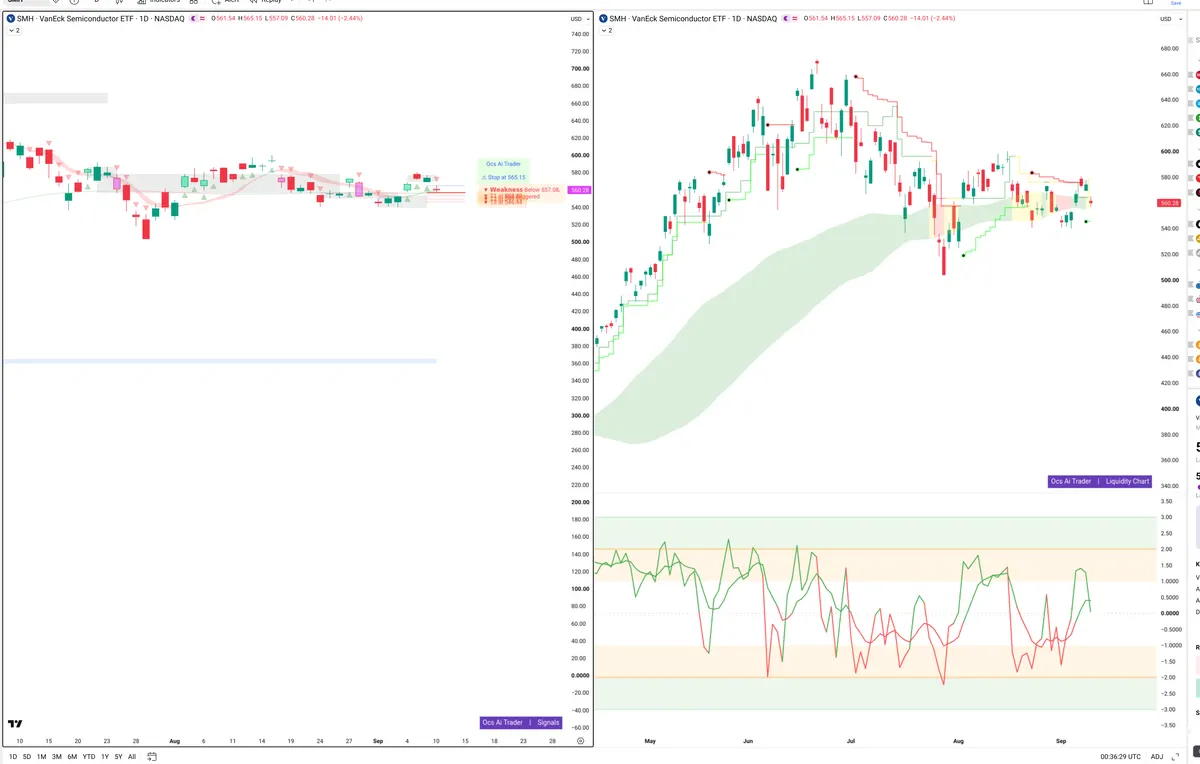
Task: Click the 'Aug' label on left time axis
Action: 175,741
